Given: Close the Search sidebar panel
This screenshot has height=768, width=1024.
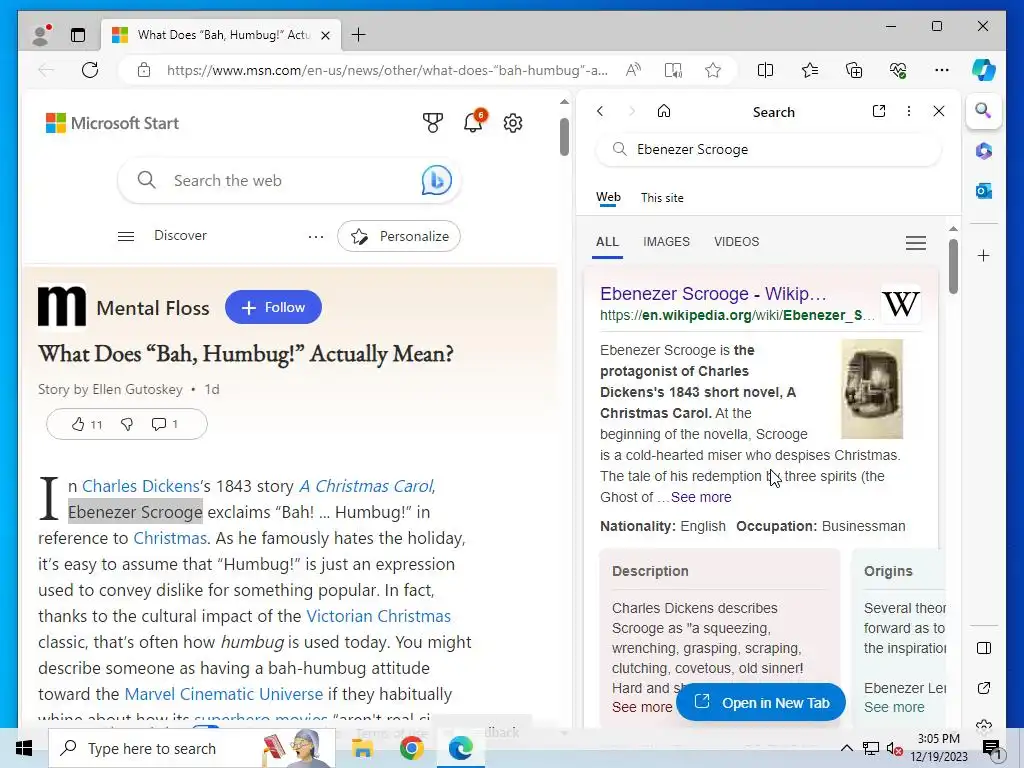Looking at the screenshot, I should [939, 111].
